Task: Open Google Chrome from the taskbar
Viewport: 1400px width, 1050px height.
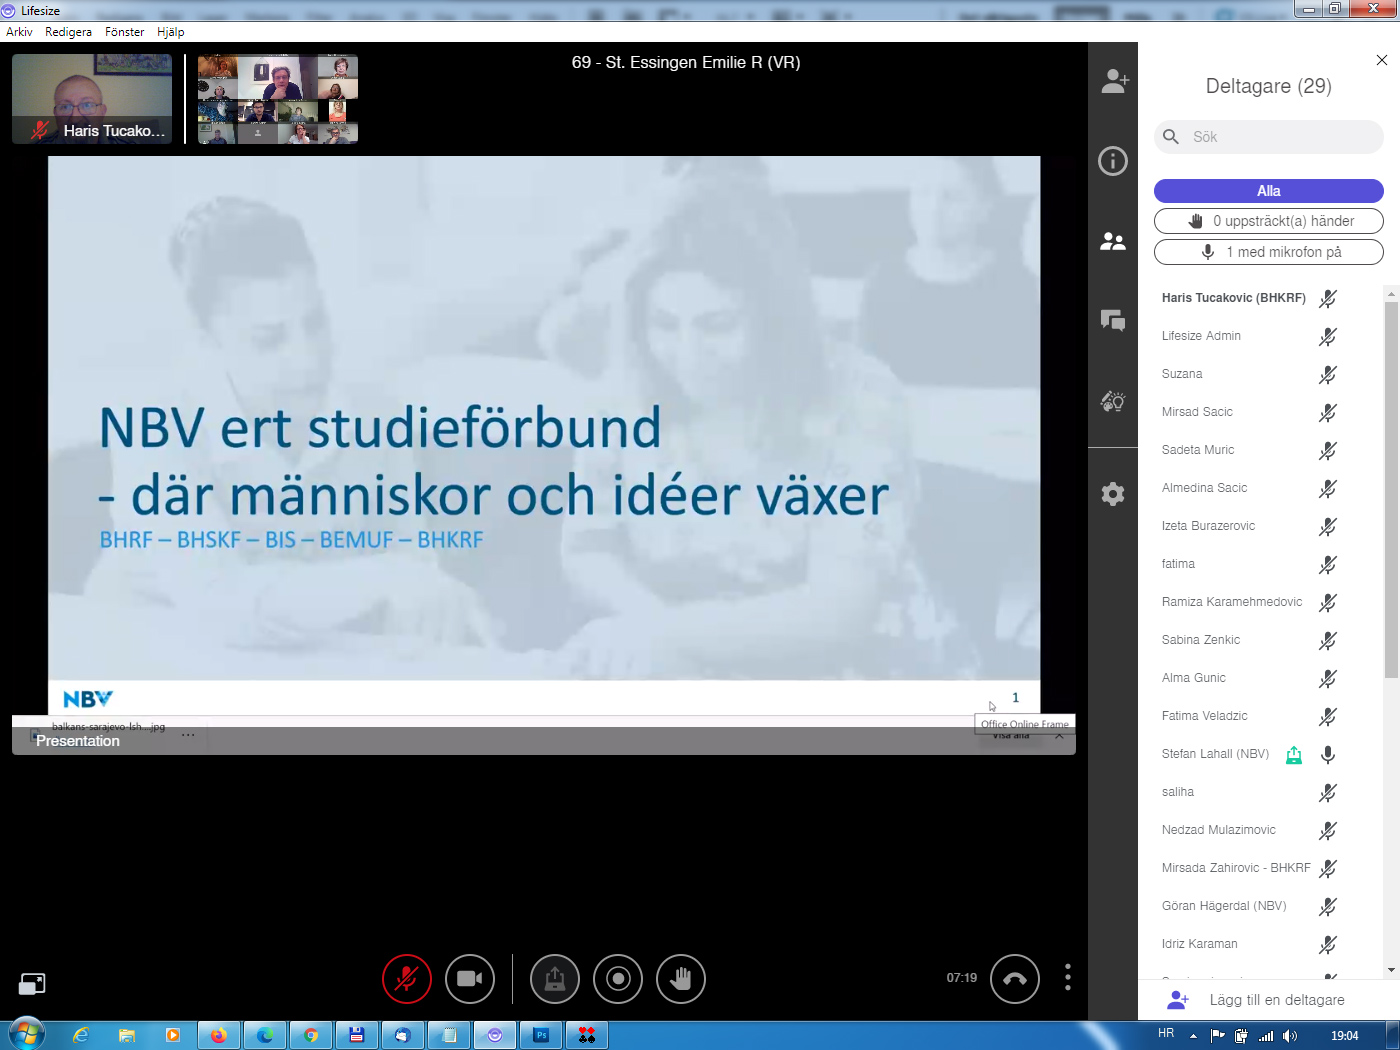Action: [311, 1035]
